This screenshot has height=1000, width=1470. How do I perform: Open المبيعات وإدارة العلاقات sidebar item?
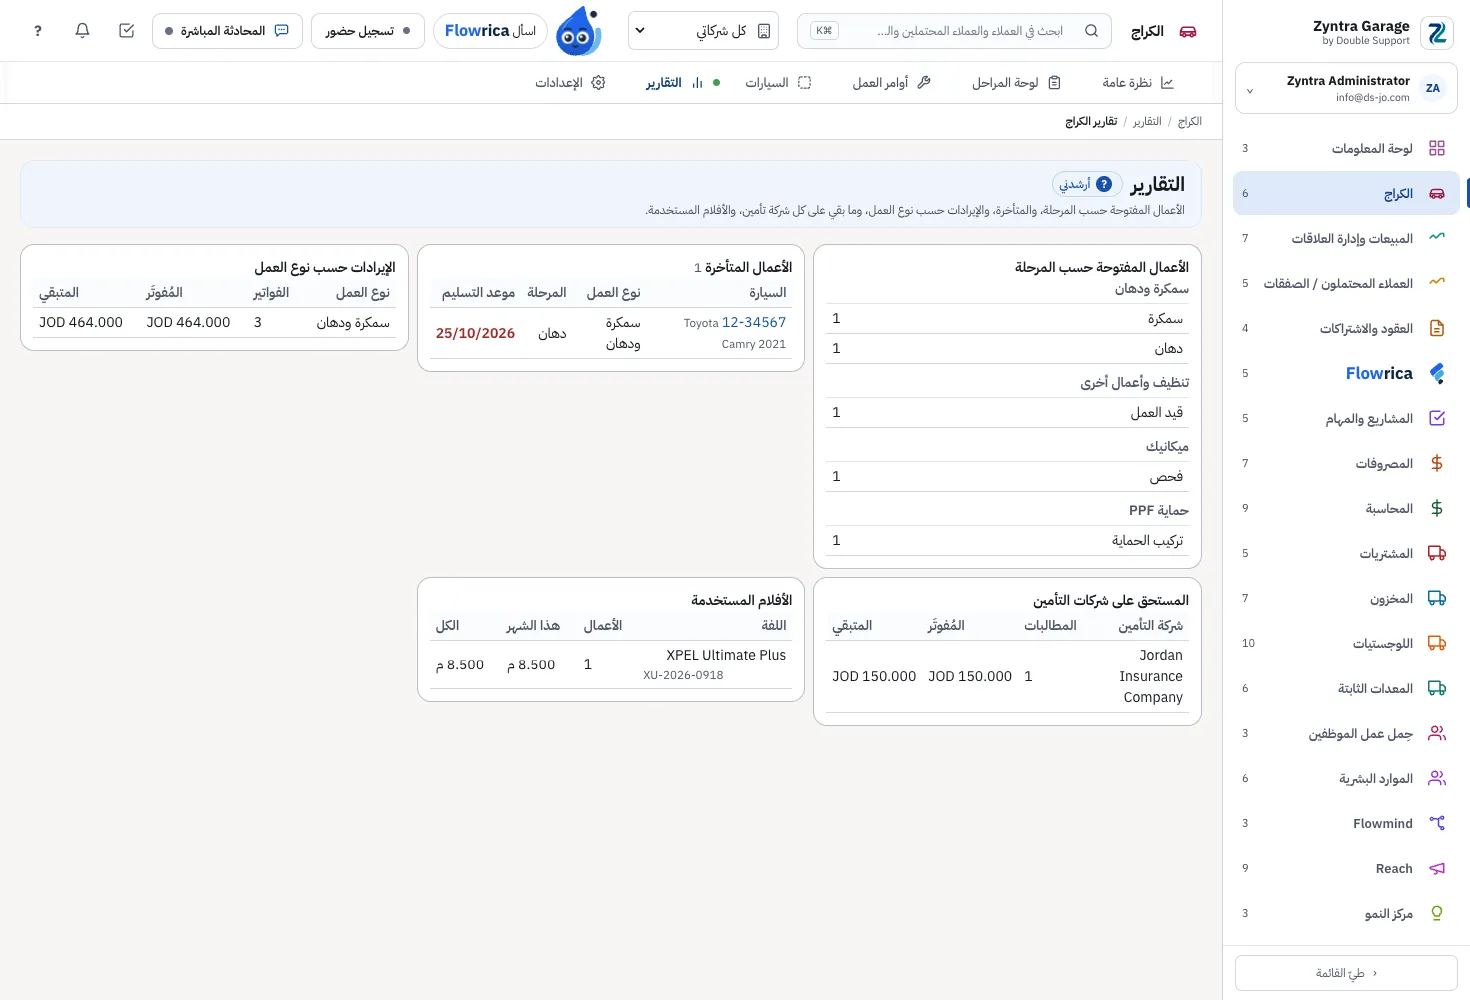[x=1346, y=238]
